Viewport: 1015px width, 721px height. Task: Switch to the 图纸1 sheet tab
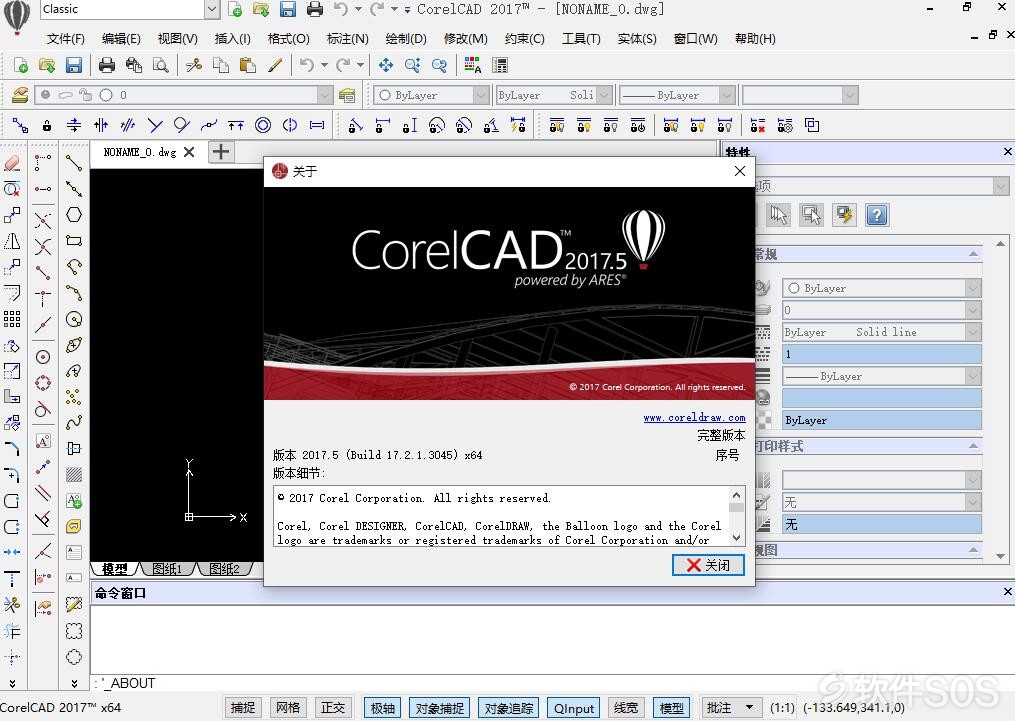(x=167, y=569)
